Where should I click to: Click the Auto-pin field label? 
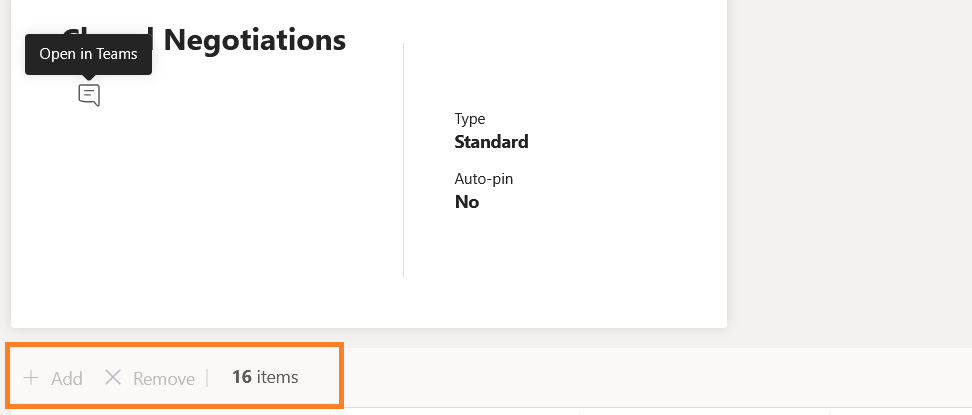[x=484, y=179]
